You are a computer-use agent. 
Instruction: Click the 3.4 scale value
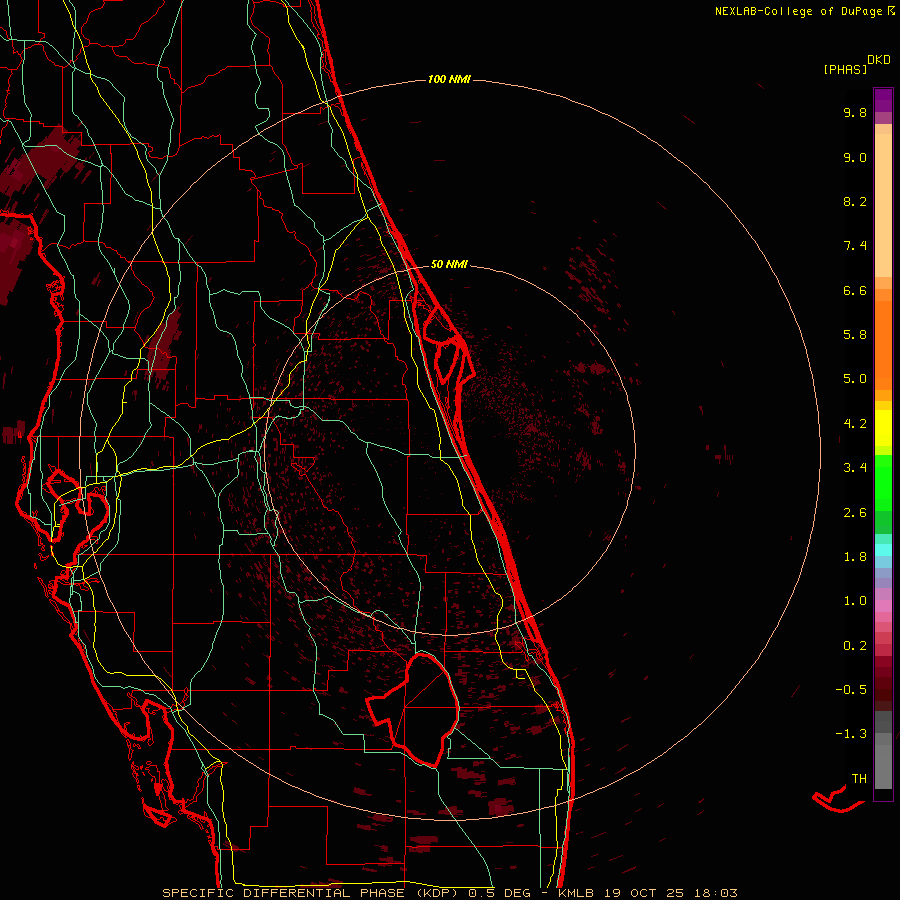[x=855, y=468]
